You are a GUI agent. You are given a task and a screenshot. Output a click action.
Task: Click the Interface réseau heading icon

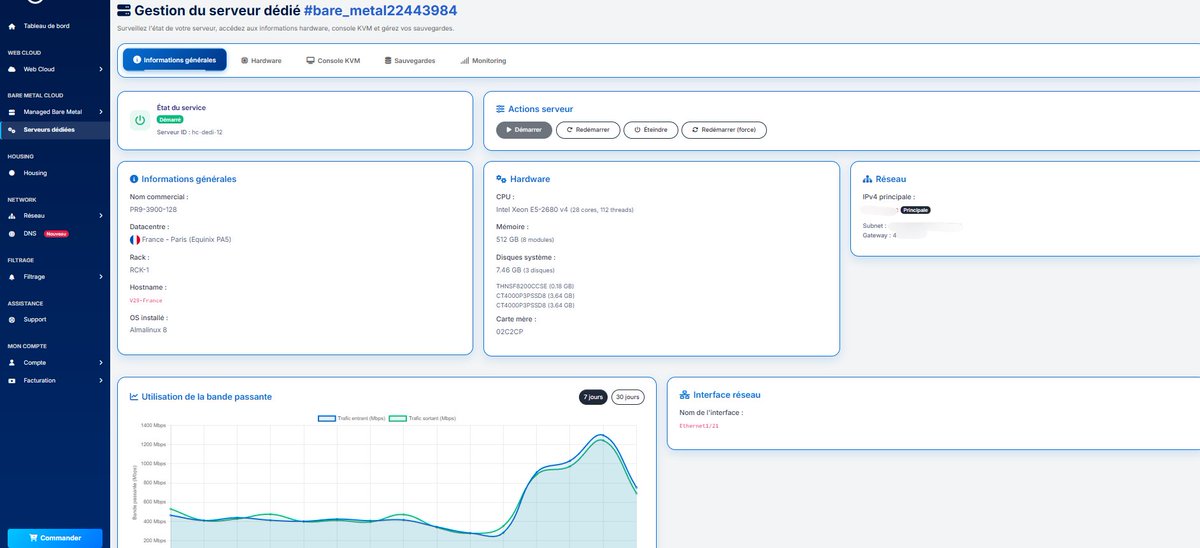tap(685, 395)
